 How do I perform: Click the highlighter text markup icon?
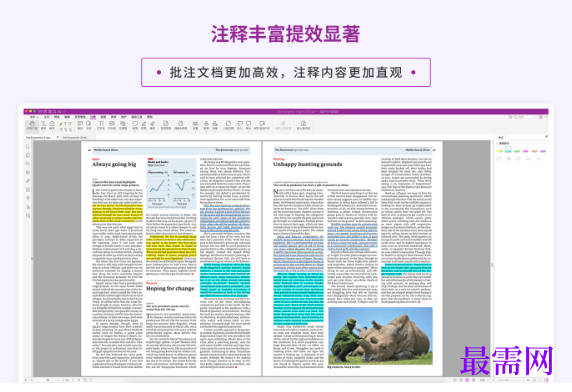(61, 124)
